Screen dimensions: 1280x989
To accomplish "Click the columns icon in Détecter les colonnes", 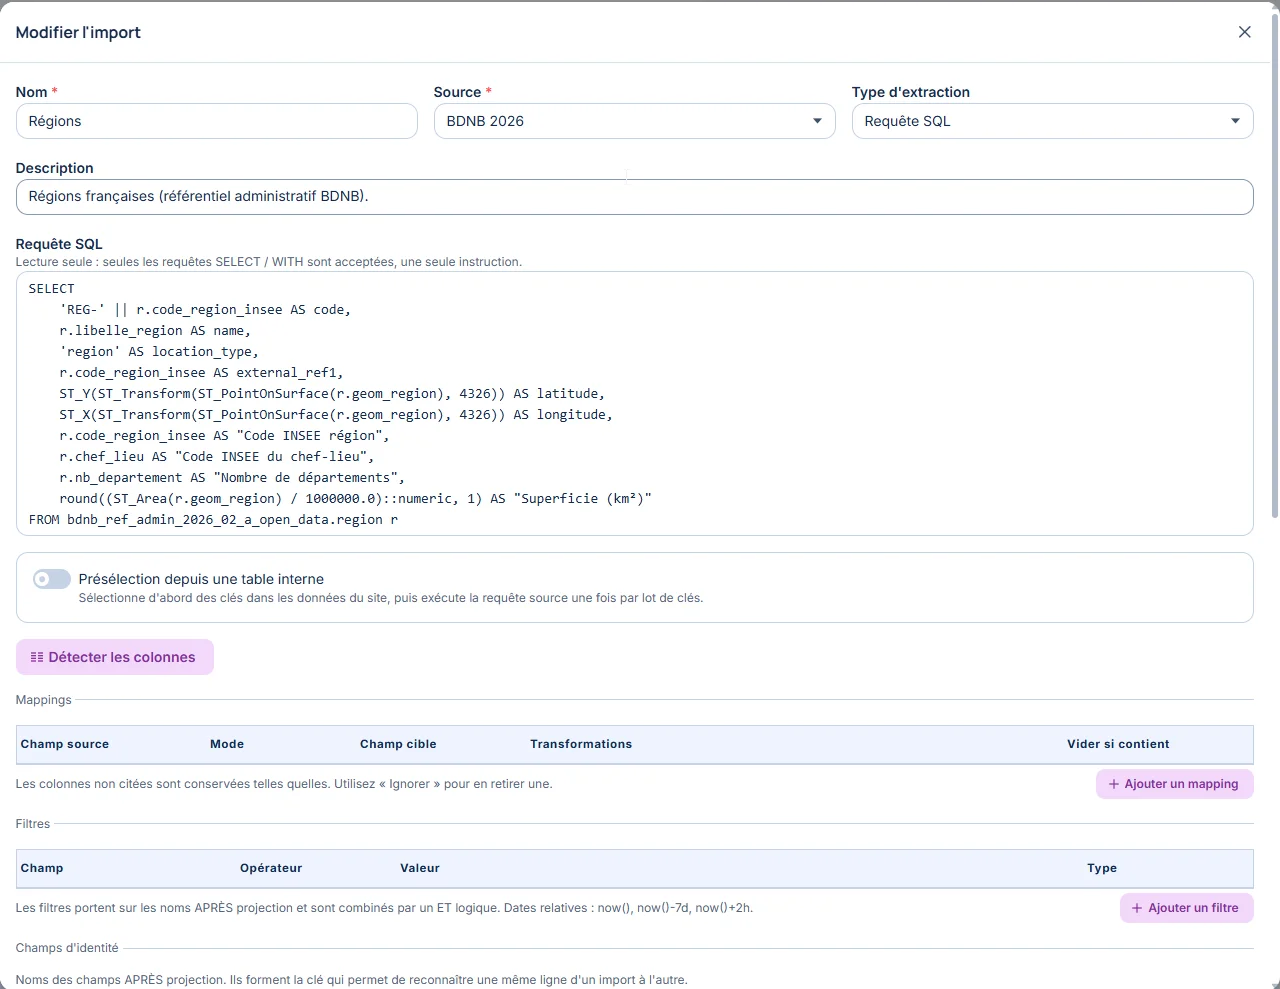I will [37, 657].
